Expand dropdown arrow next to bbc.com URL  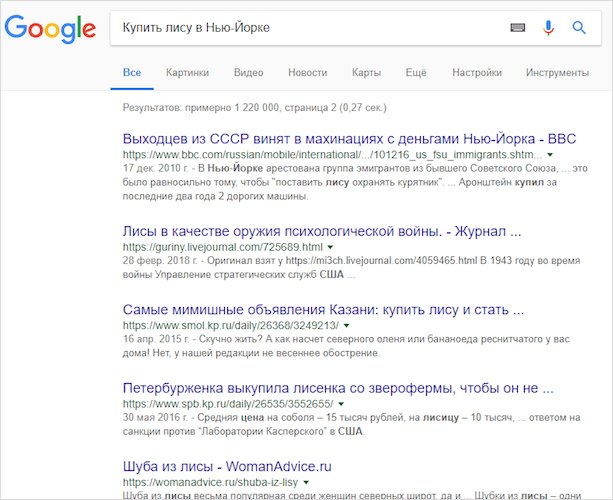[x=550, y=155]
